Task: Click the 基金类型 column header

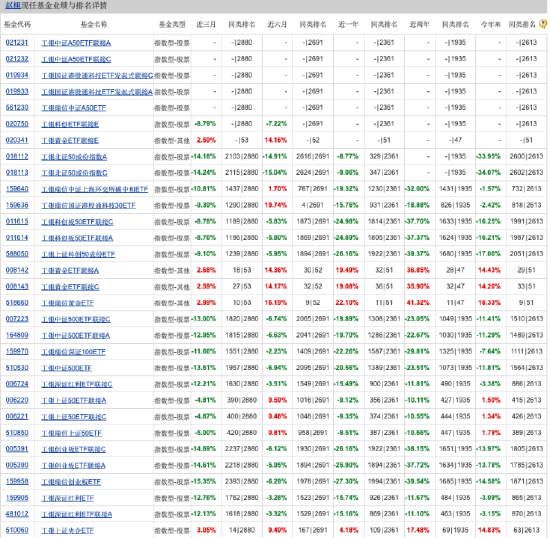Action: pyautogui.click(x=172, y=24)
